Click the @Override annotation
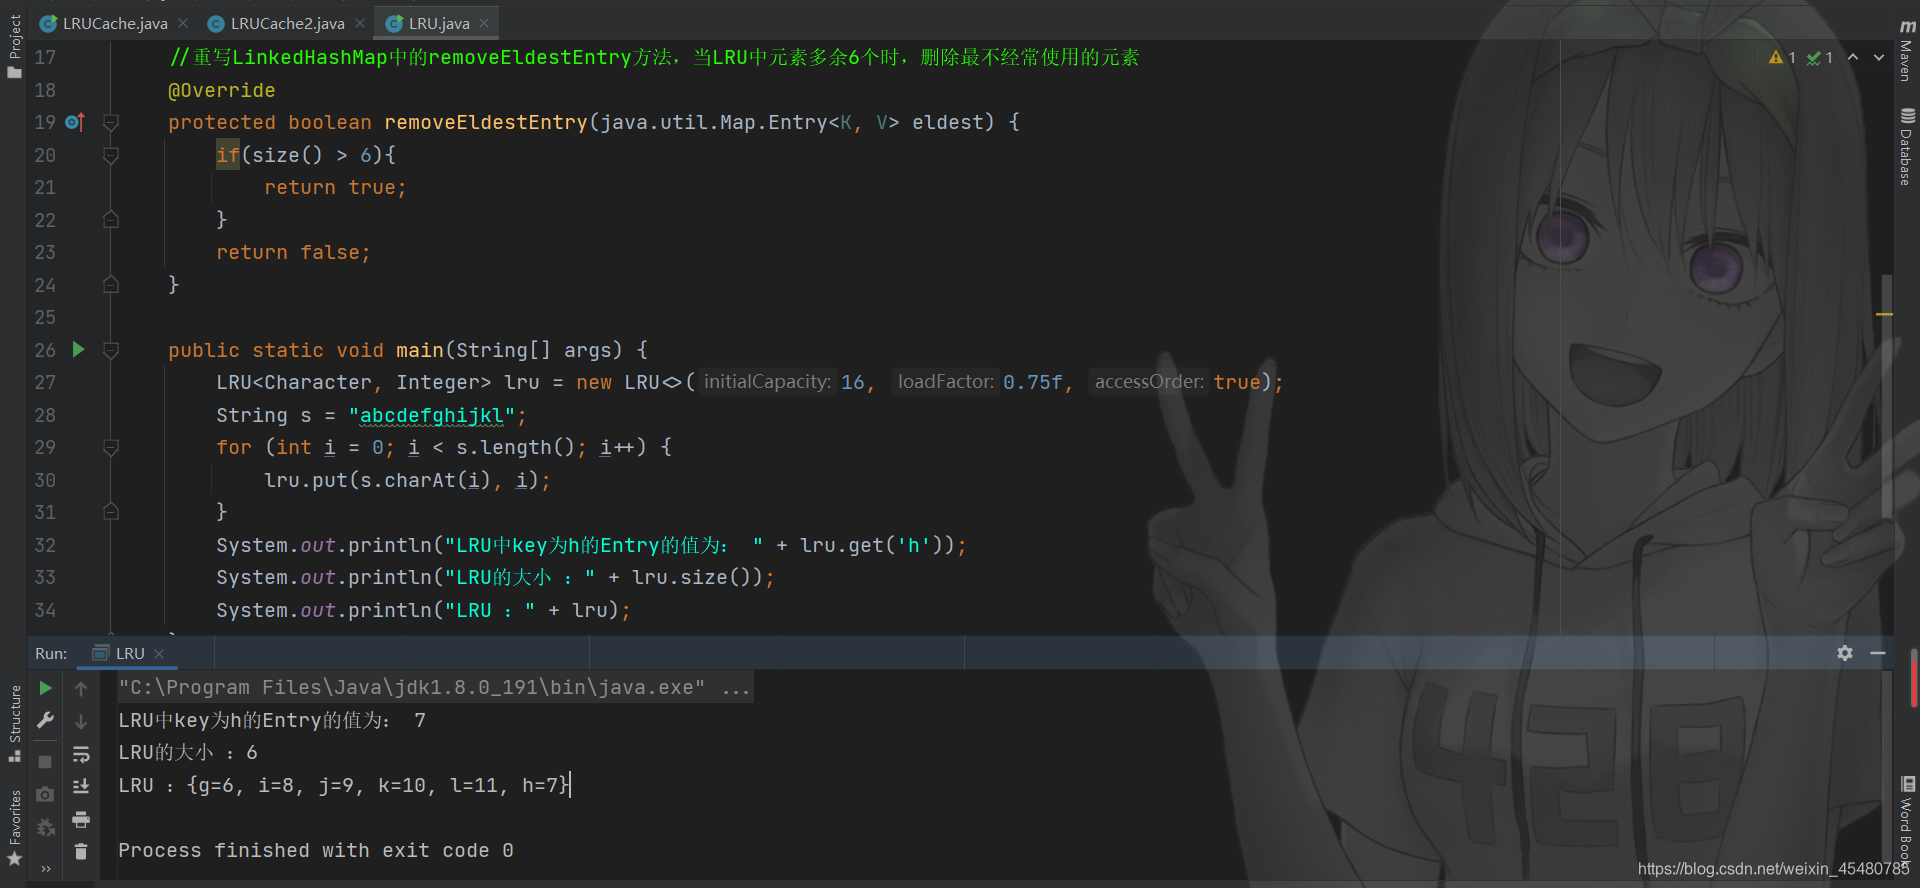 [x=221, y=90]
